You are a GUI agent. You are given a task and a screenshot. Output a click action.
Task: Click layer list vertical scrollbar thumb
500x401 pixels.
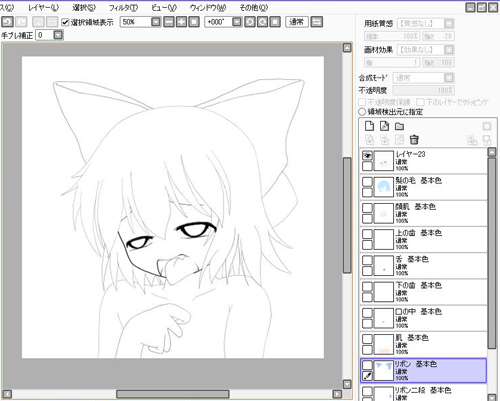(492, 253)
